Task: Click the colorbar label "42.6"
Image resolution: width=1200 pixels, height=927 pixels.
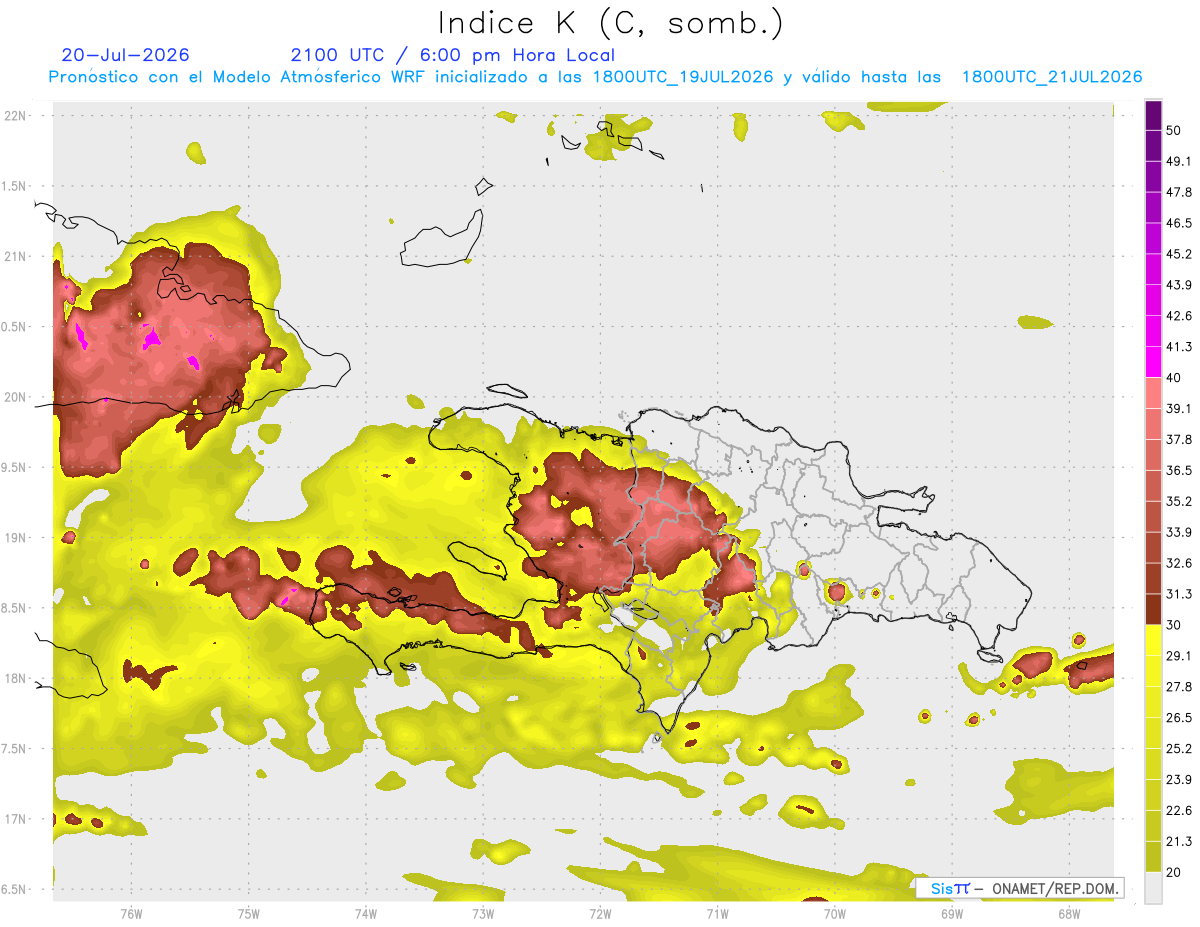Action: [x=1179, y=316]
